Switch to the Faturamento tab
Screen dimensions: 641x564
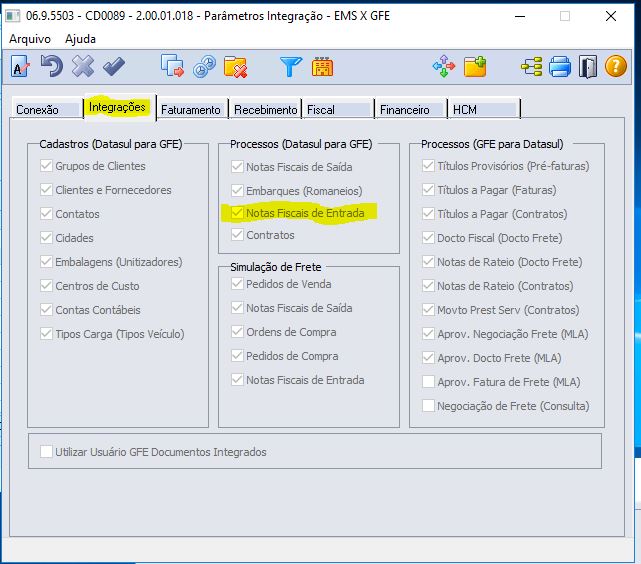coord(190,110)
